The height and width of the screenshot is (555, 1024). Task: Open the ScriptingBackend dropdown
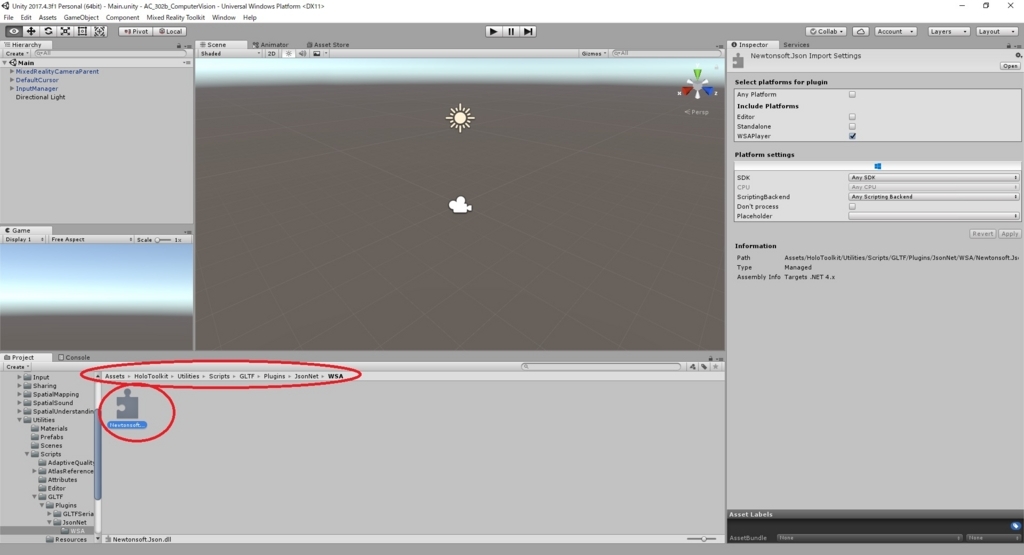tap(933, 197)
